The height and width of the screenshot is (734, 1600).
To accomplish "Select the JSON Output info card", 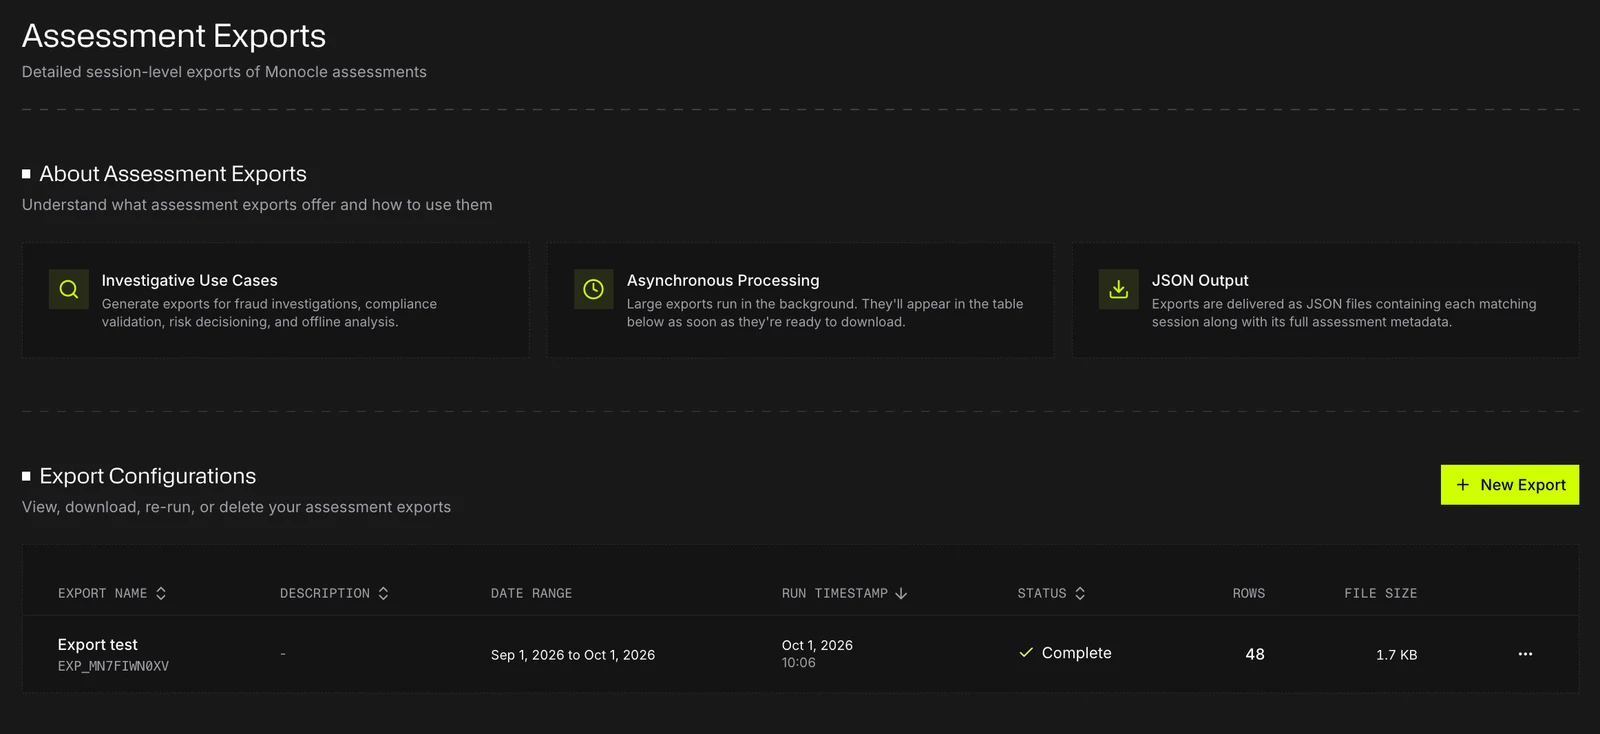I will (x=1326, y=300).
